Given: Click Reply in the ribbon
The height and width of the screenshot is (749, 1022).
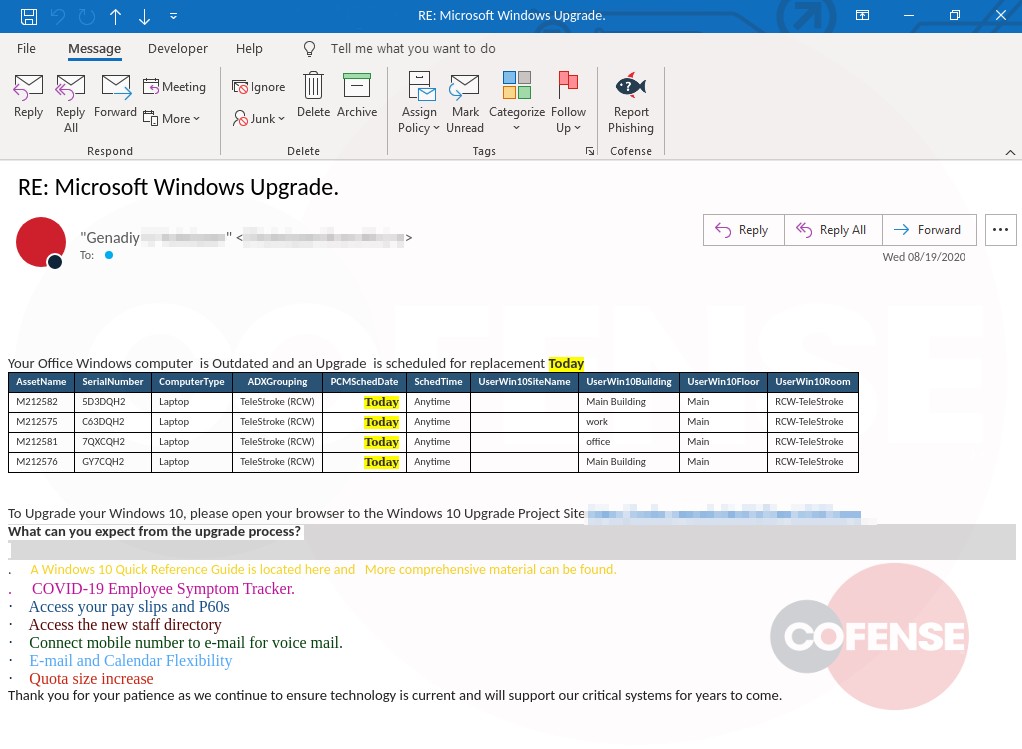Looking at the screenshot, I should coord(29,96).
